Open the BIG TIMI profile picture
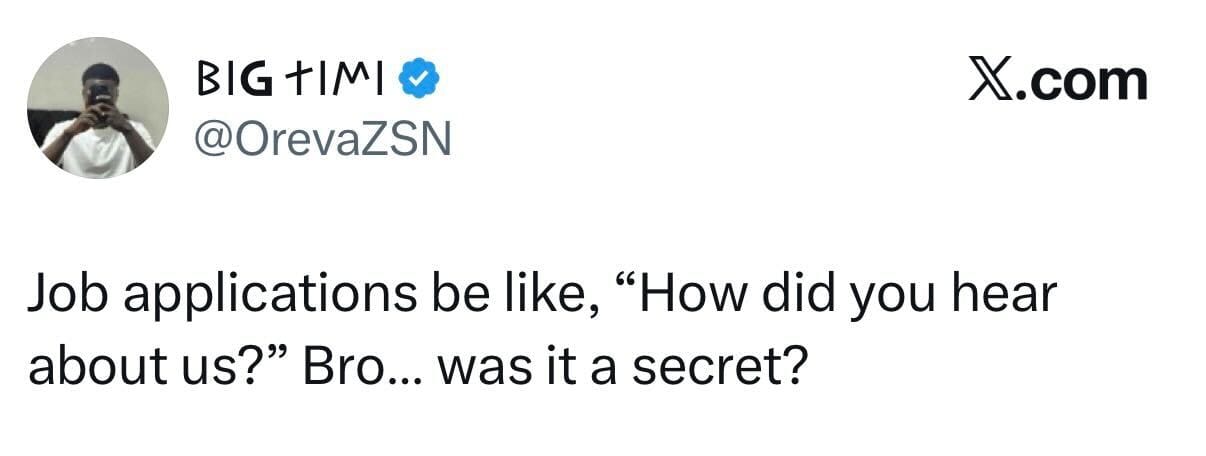This screenshot has width=1206, height=456. 97,108
